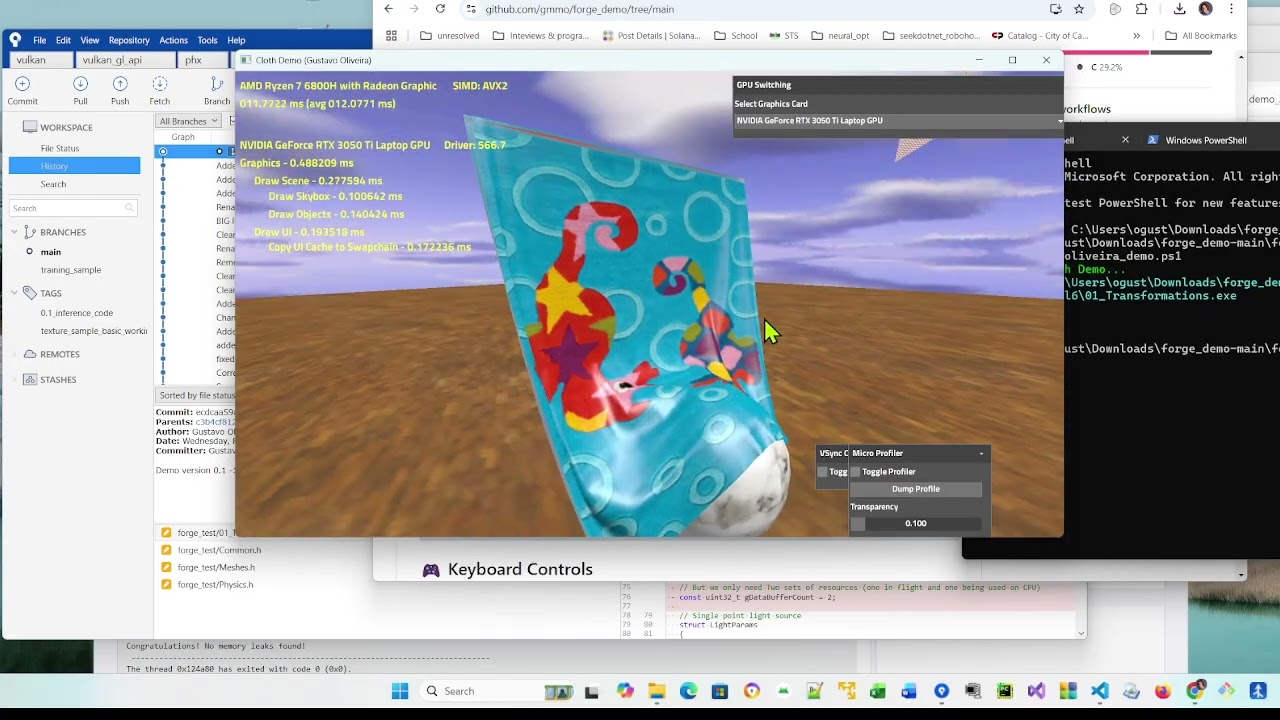Toggle the bookmark star in the address bar
The width and height of the screenshot is (1280, 720).
(1076, 9)
